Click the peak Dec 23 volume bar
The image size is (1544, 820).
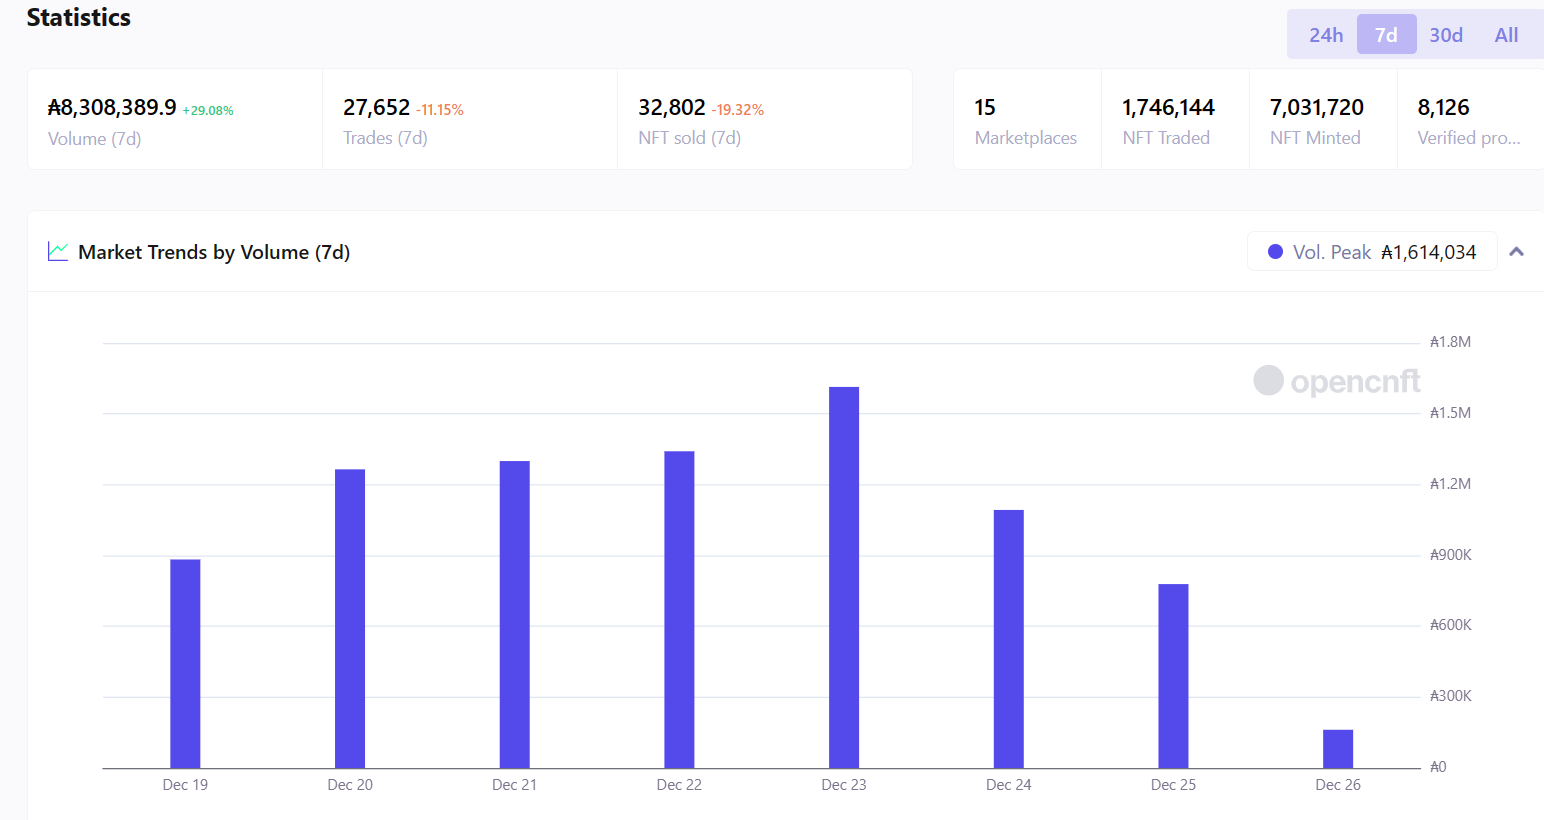click(x=844, y=578)
